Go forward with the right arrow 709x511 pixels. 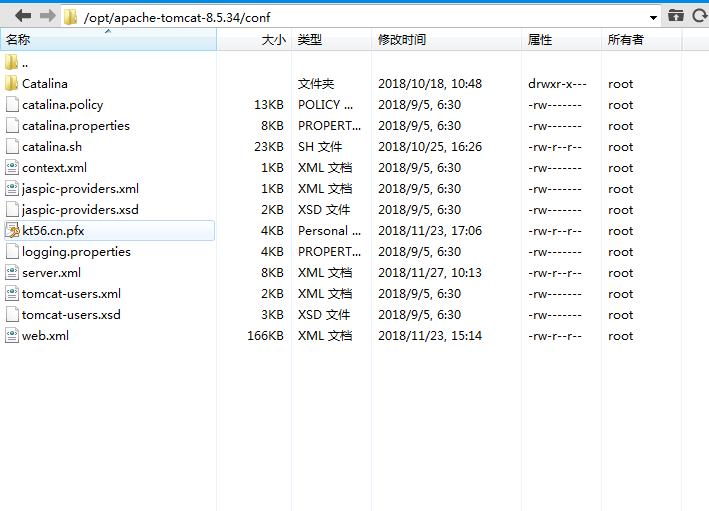coord(47,17)
